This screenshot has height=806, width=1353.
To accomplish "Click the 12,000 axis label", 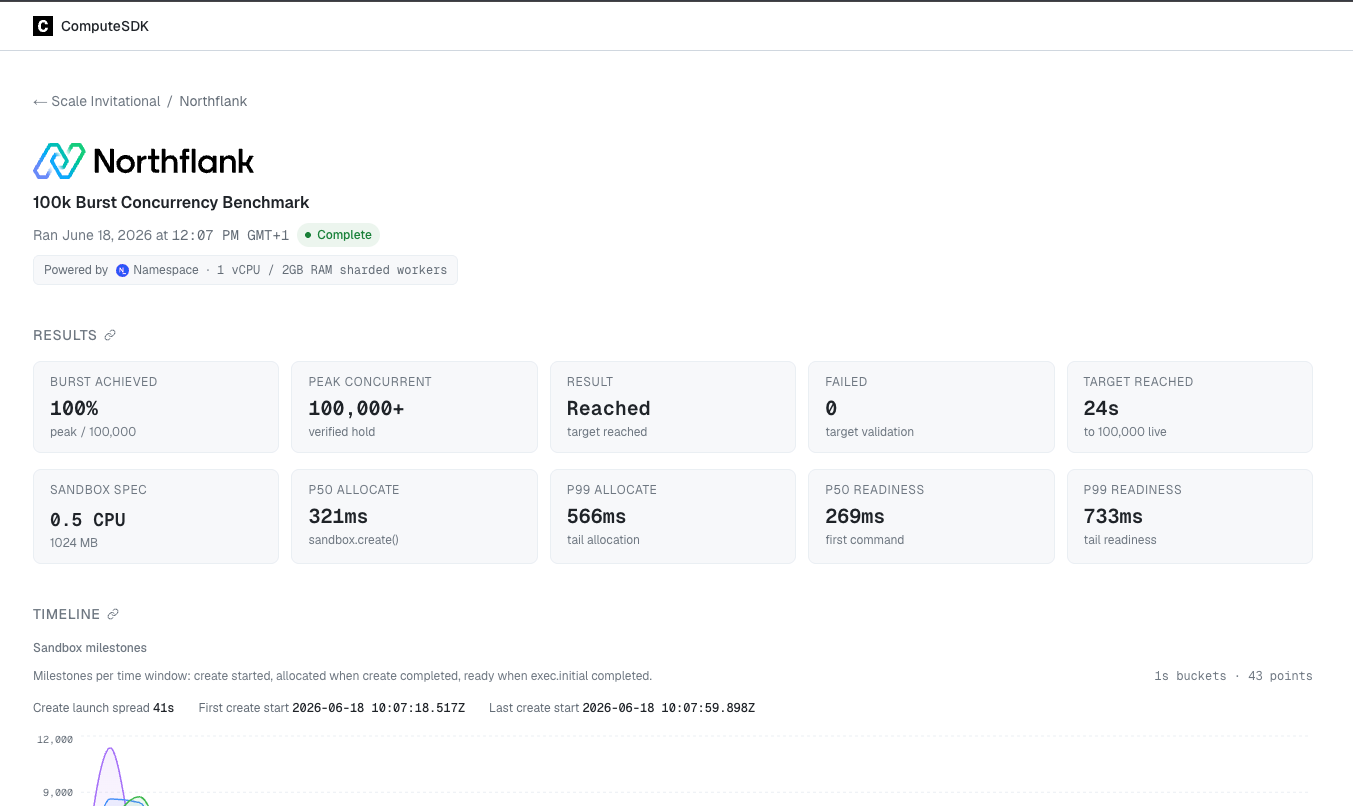I will [x=55, y=739].
